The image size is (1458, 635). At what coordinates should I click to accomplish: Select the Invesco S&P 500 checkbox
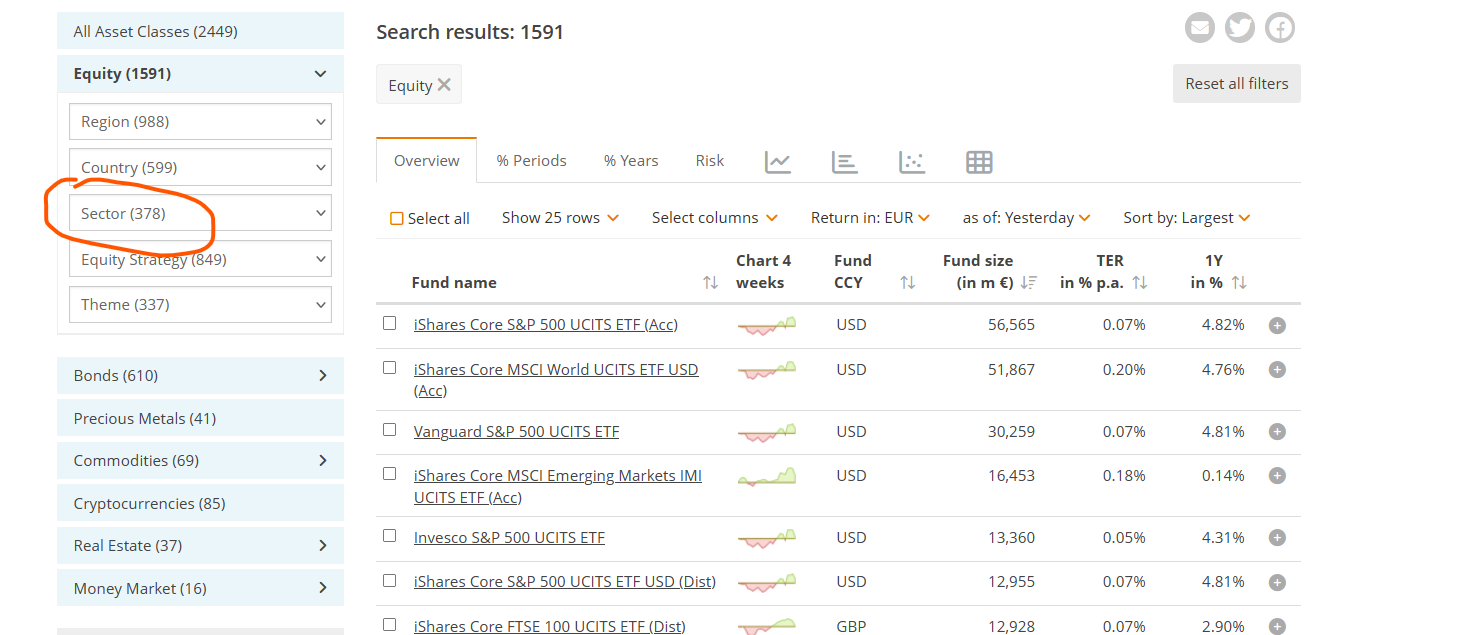click(390, 536)
